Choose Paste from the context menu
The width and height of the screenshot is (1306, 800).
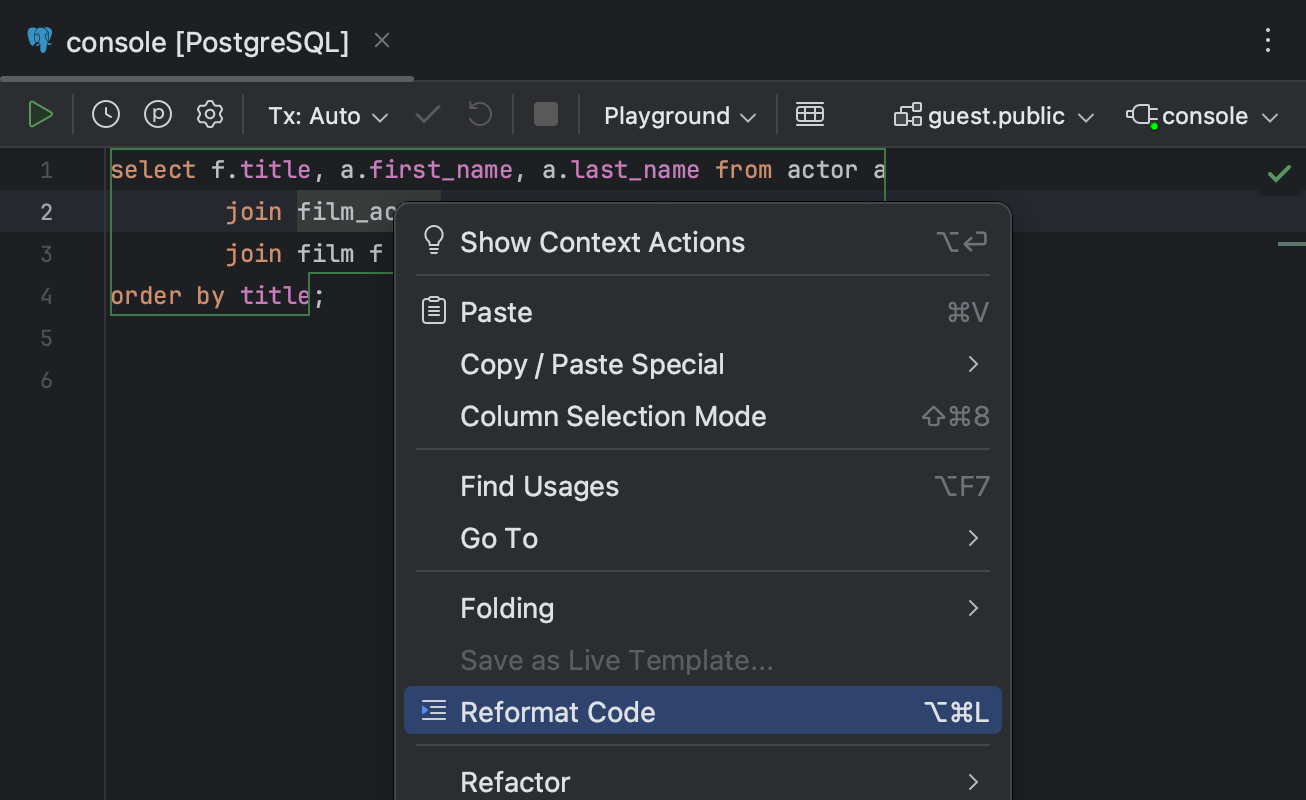tap(495, 312)
